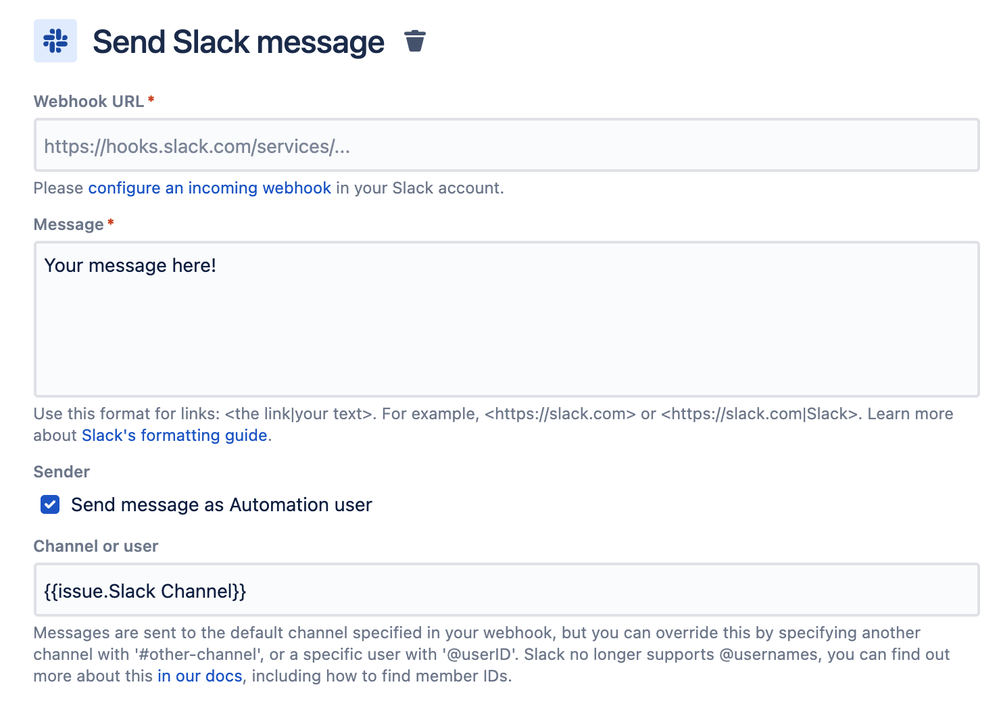
Task: Click the required asterisk next to Message
Action: 110,224
